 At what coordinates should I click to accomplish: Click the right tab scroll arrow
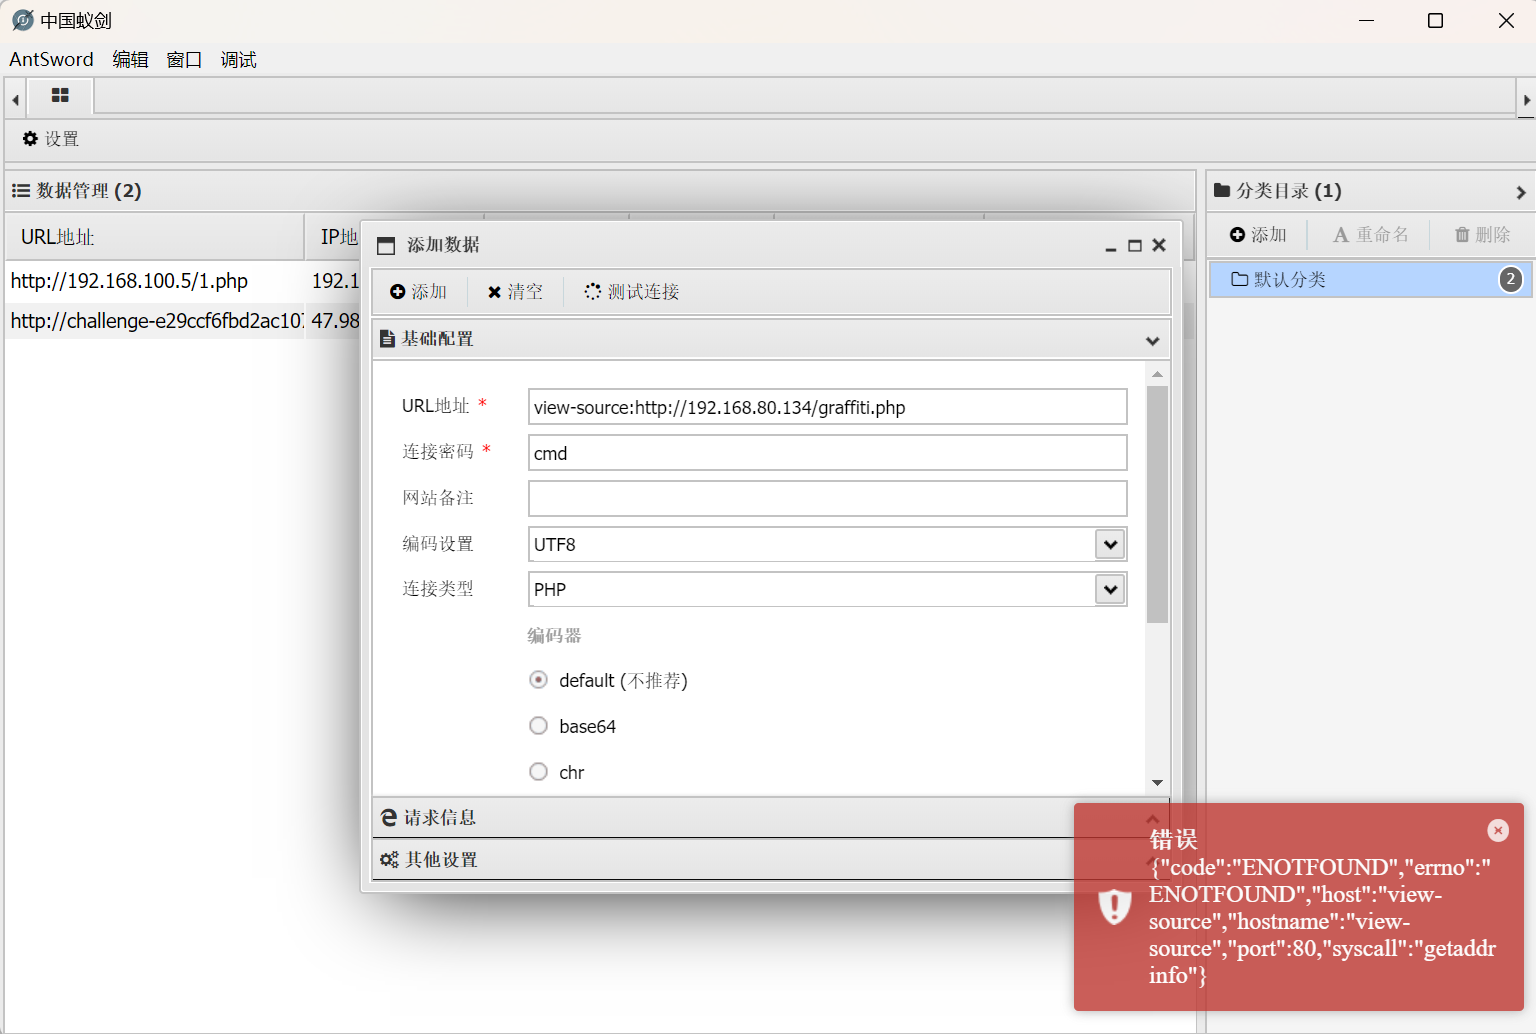pos(1526,99)
